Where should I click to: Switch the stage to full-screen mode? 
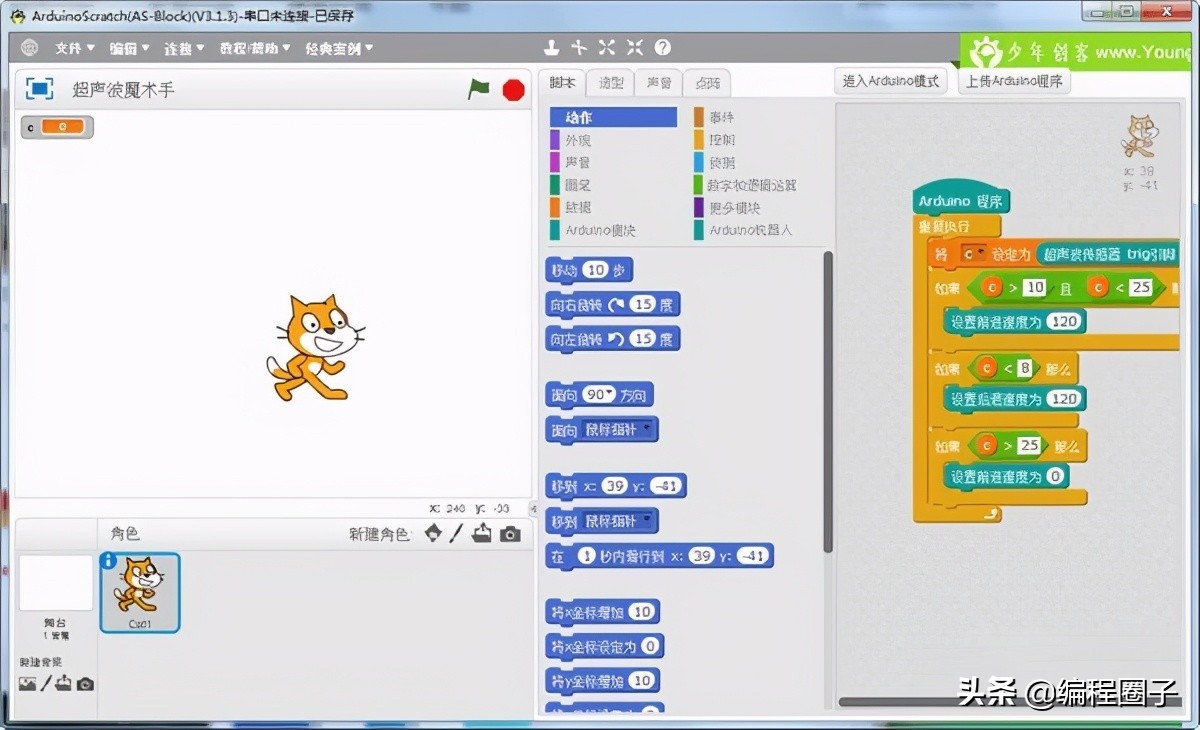point(40,89)
